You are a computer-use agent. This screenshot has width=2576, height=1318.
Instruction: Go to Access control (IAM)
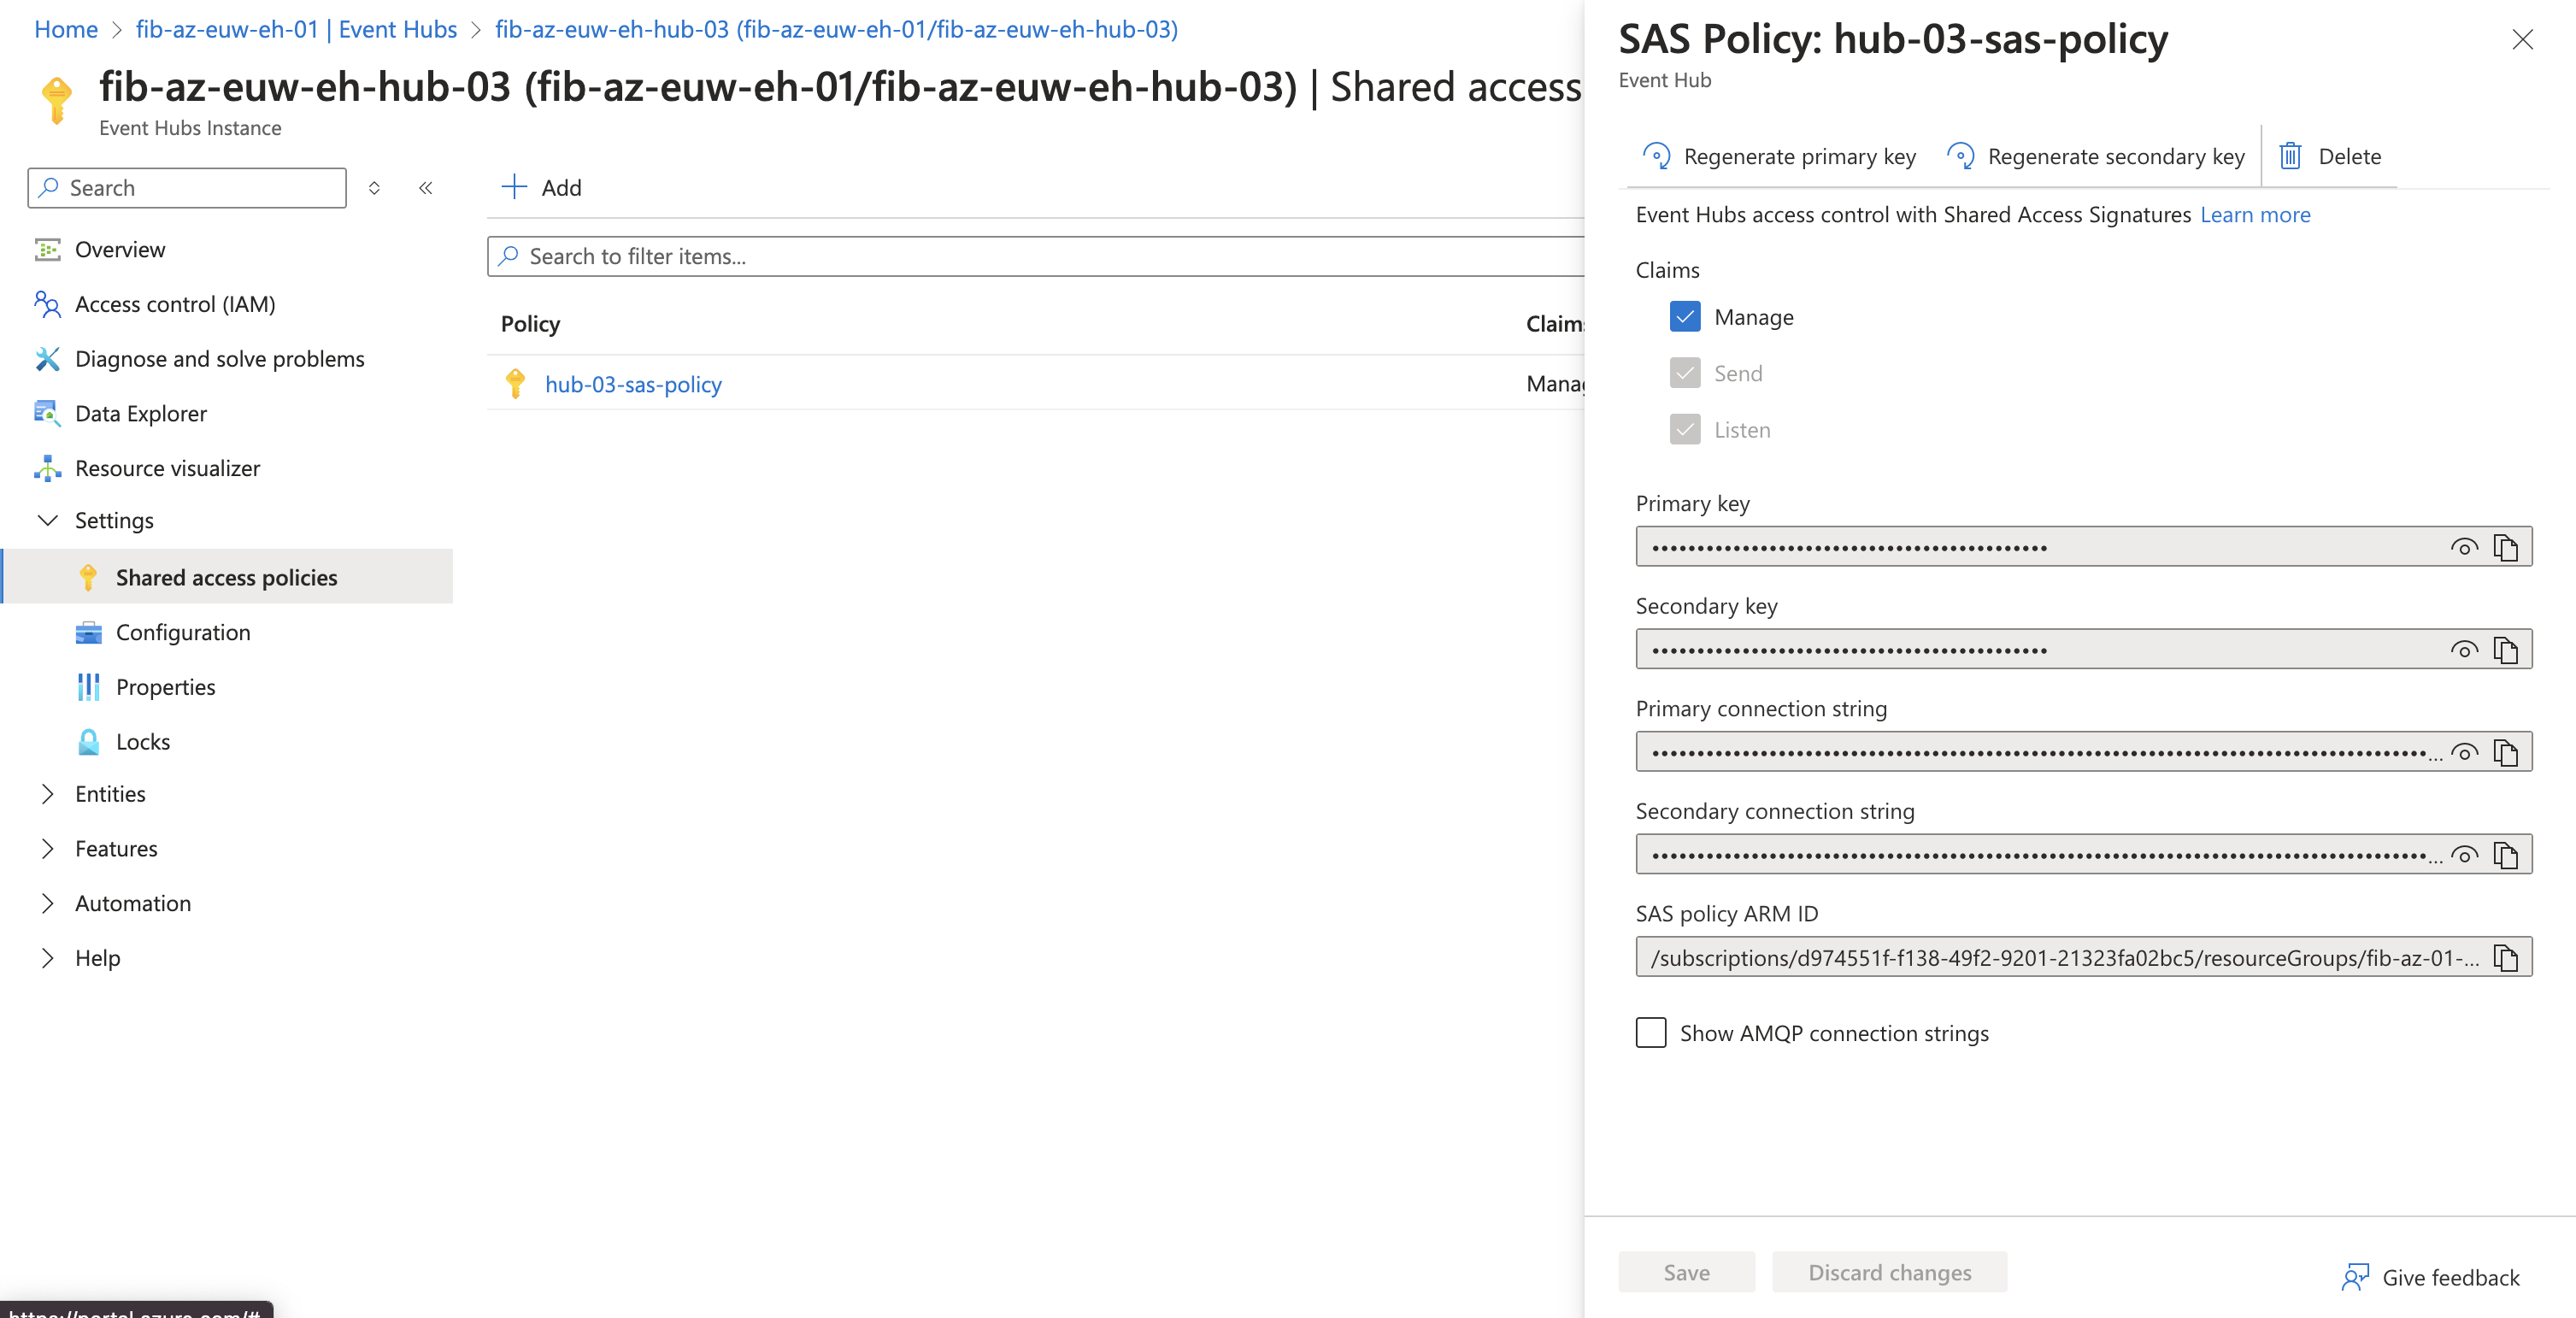pyautogui.click(x=175, y=304)
